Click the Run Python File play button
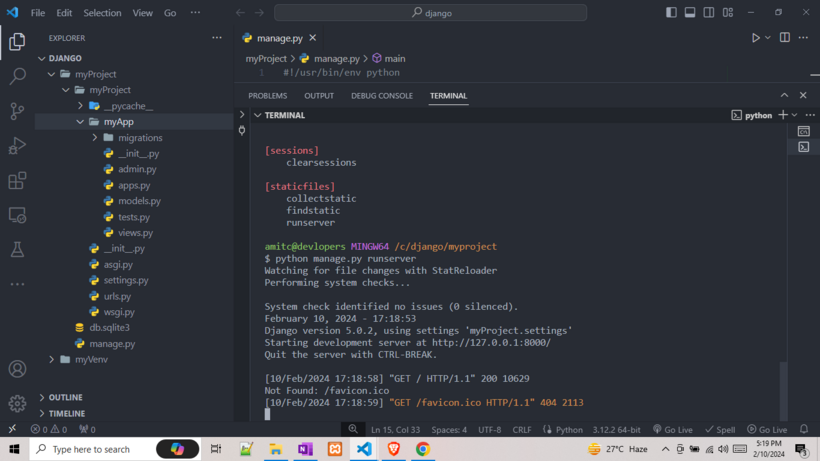Screen dimensions: 820x461 coord(756,38)
